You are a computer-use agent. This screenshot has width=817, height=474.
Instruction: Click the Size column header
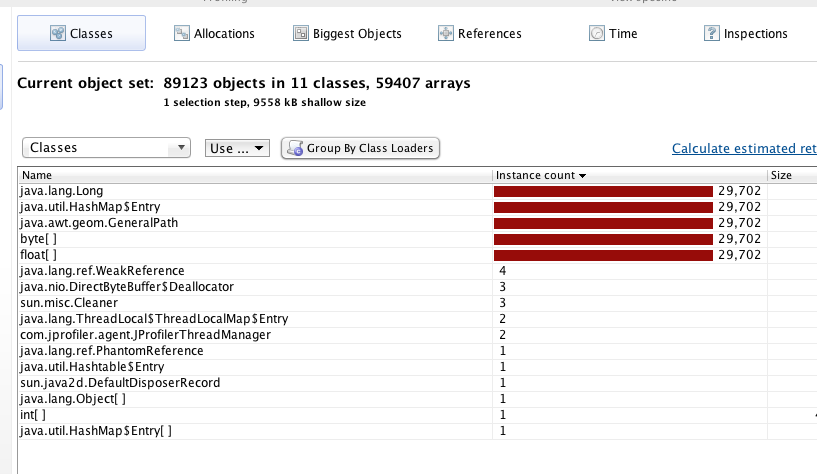click(x=781, y=175)
